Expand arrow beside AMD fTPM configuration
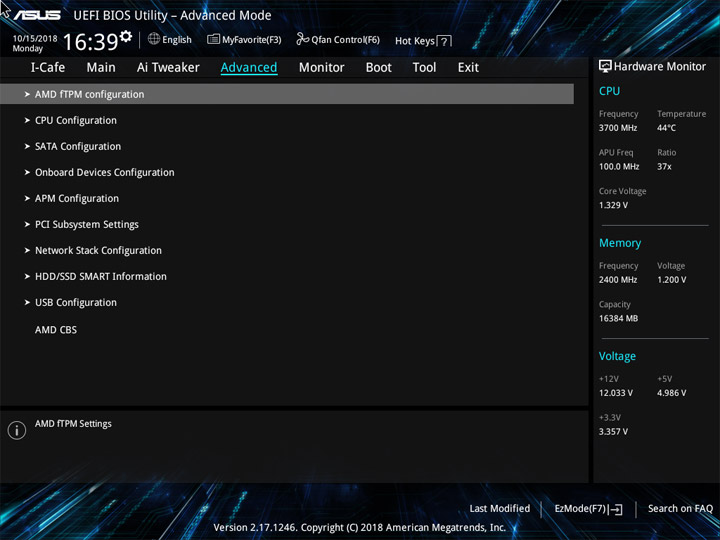Screen dimensions: 720x540 click(x=27, y=94)
